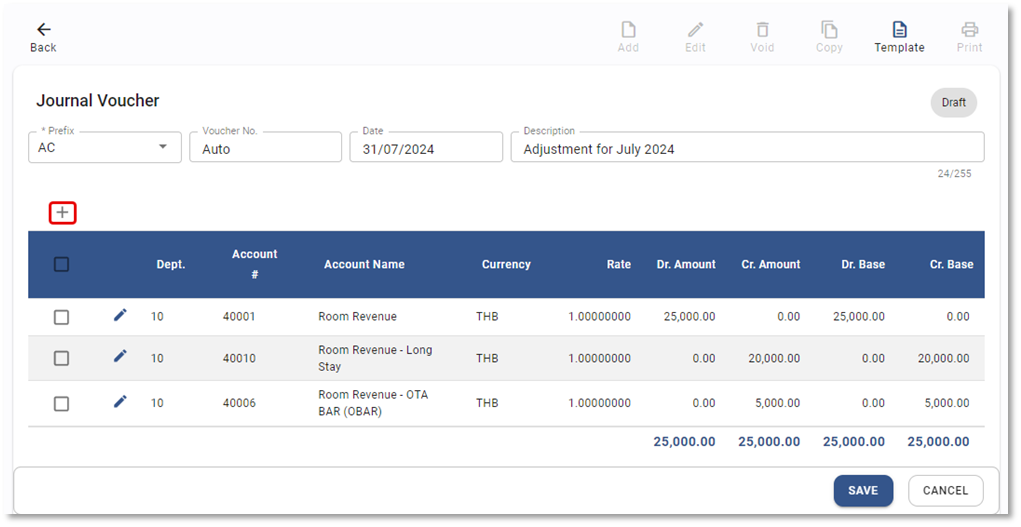The image size is (1021, 527).
Task: Select the checkbox for account 40006
Action: (61, 404)
